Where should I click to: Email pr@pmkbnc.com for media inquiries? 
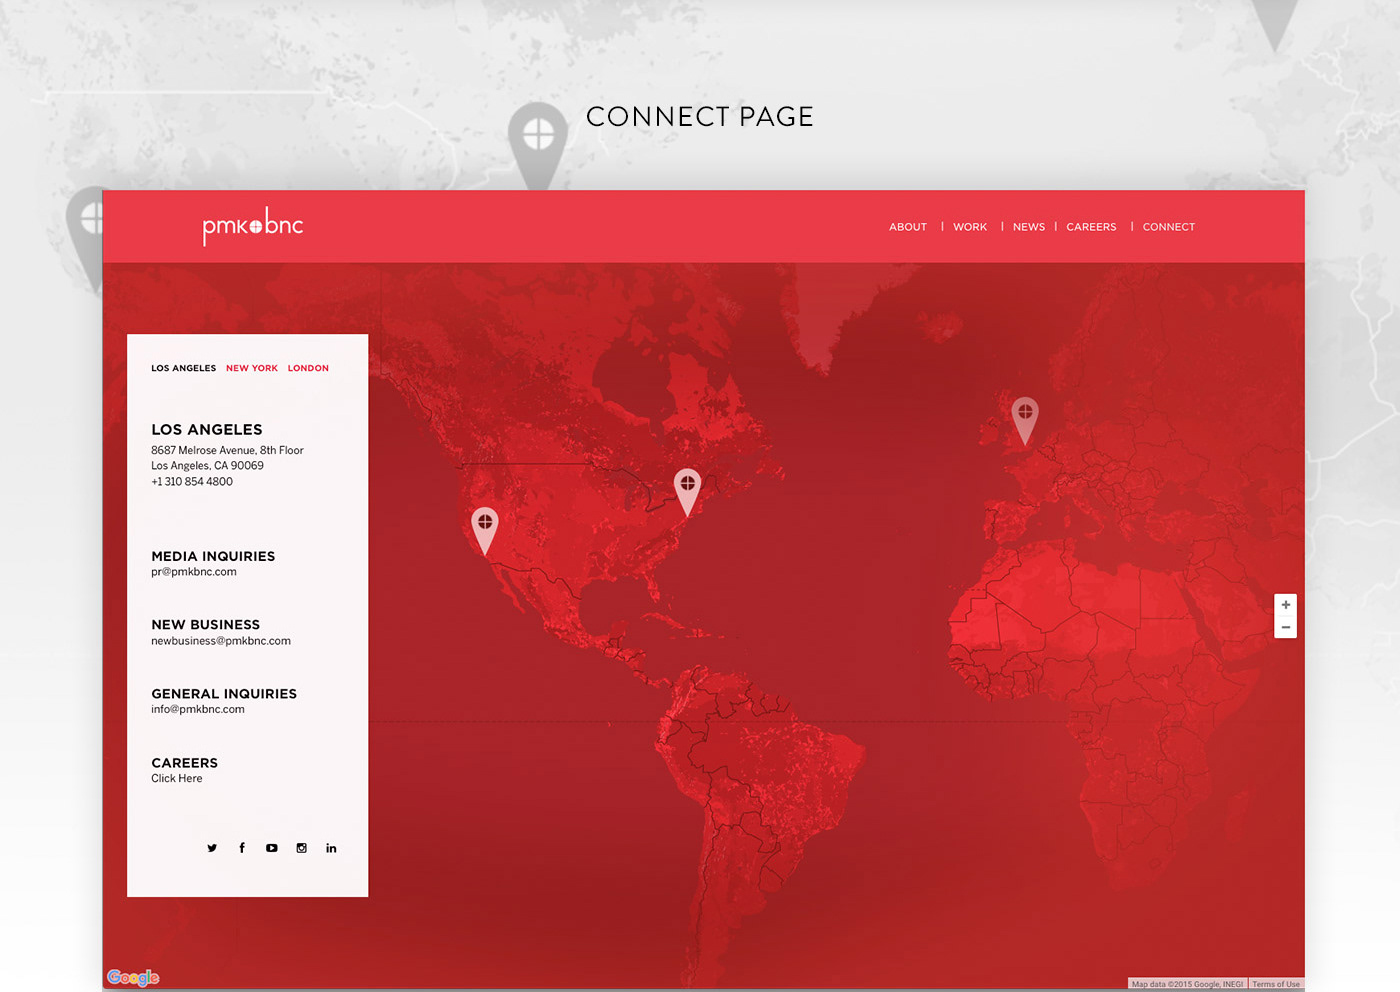coord(194,572)
